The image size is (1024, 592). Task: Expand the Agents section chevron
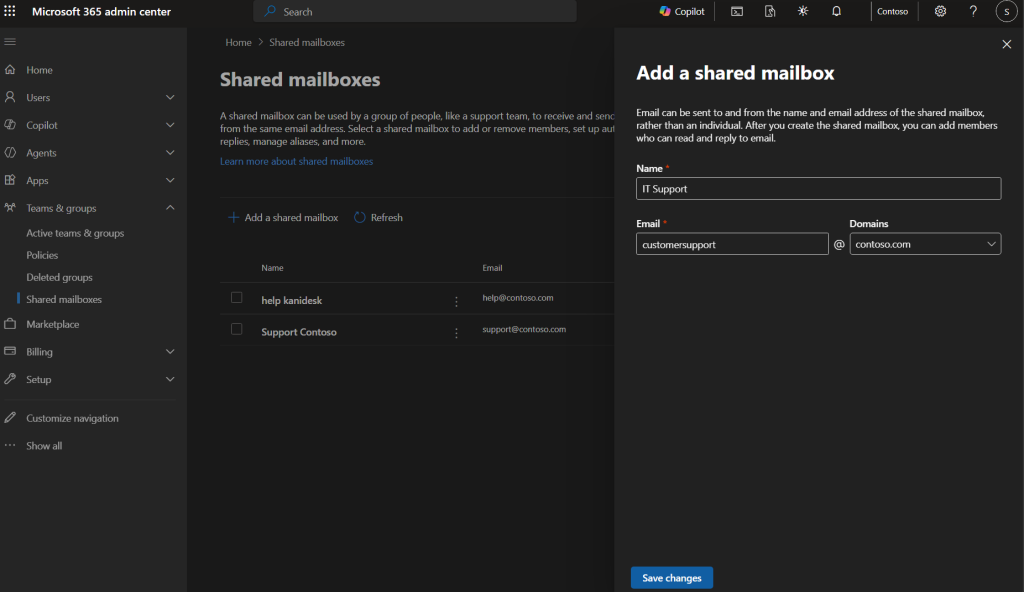point(170,152)
